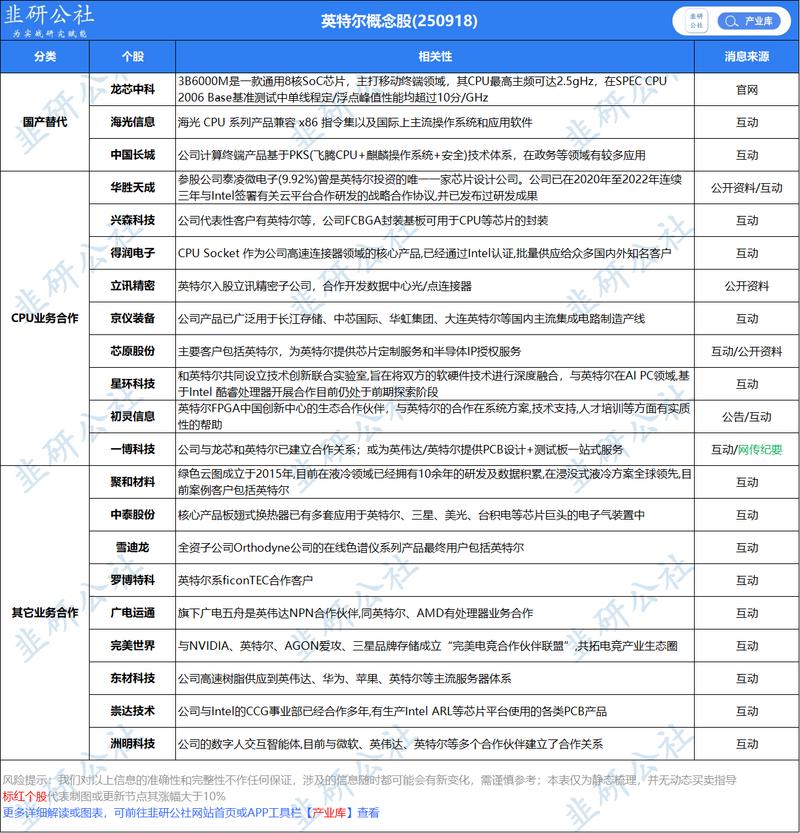Click the 完美世界 stock cell
Viewport: 800px width, 833px height.
coord(132,645)
